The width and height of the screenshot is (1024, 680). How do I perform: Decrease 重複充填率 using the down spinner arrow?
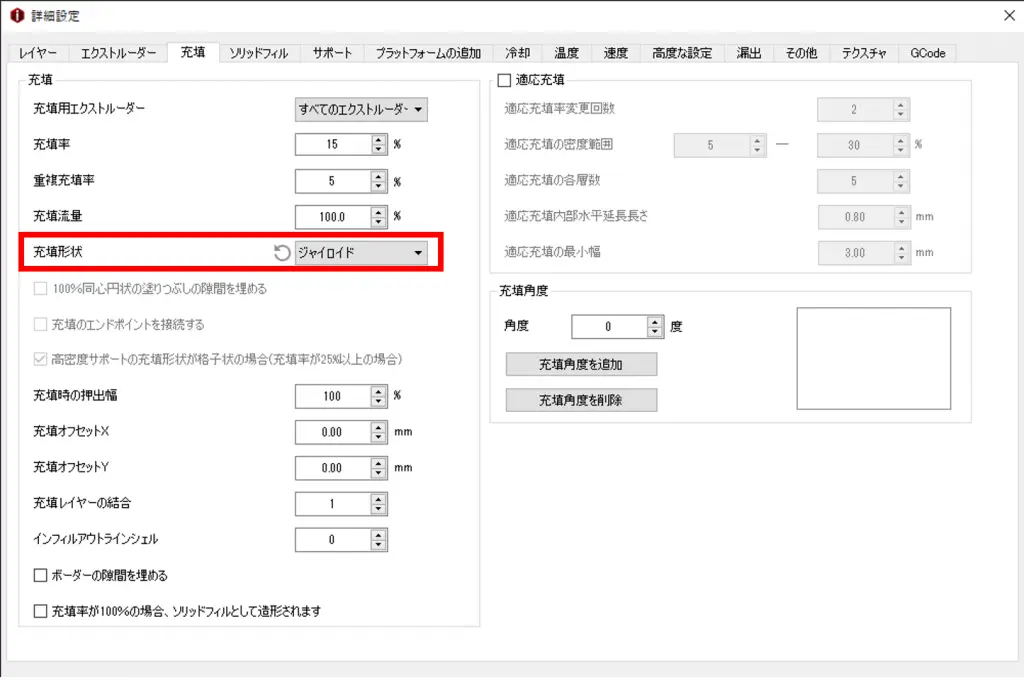378,186
